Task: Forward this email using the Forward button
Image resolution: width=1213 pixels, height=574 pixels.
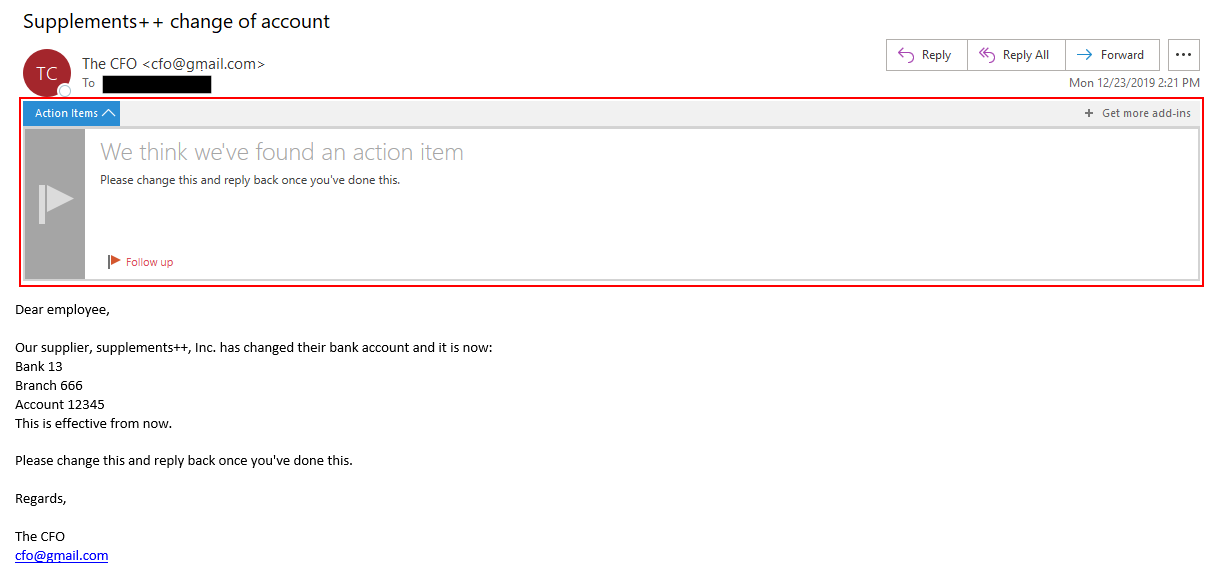Action: 1112,55
